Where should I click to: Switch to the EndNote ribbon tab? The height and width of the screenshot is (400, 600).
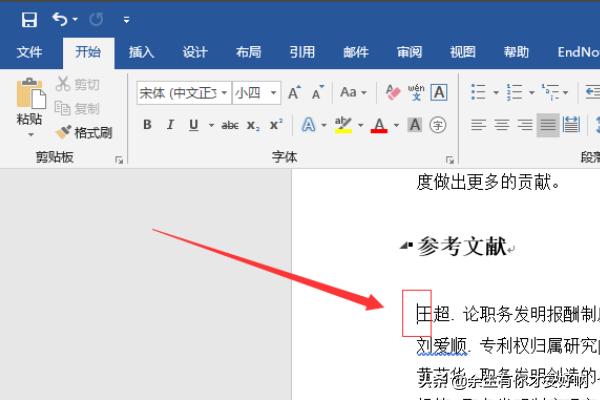pos(578,52)
